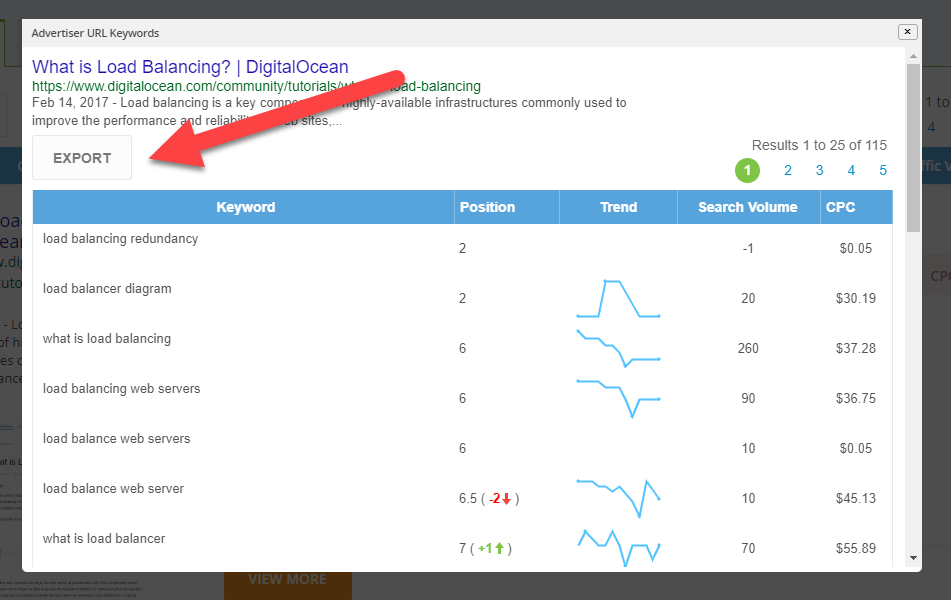The image size is (951, 600).
Task: Sort table by Position column header
Action: tap(506, 207)
